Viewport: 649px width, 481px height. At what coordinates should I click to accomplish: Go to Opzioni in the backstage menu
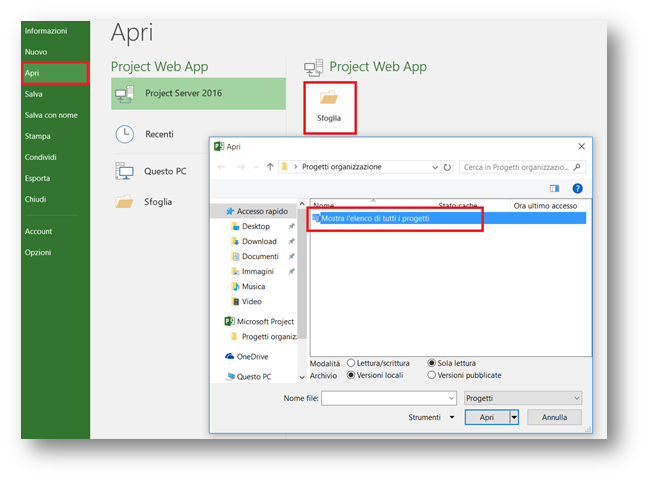(x=38, y=252)
